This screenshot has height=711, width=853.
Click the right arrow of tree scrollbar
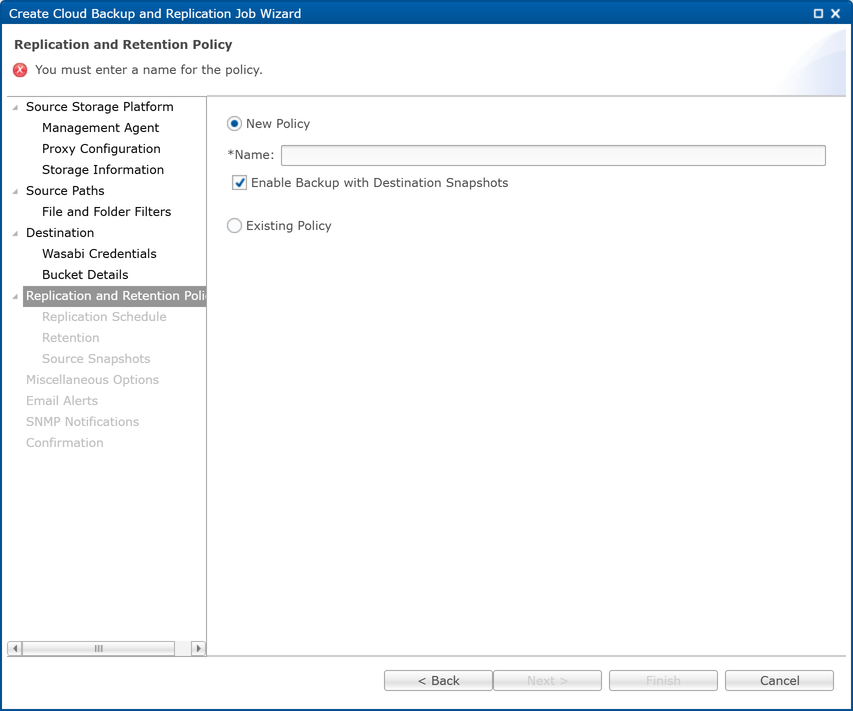pyautogui.click(x=199, y=648)
